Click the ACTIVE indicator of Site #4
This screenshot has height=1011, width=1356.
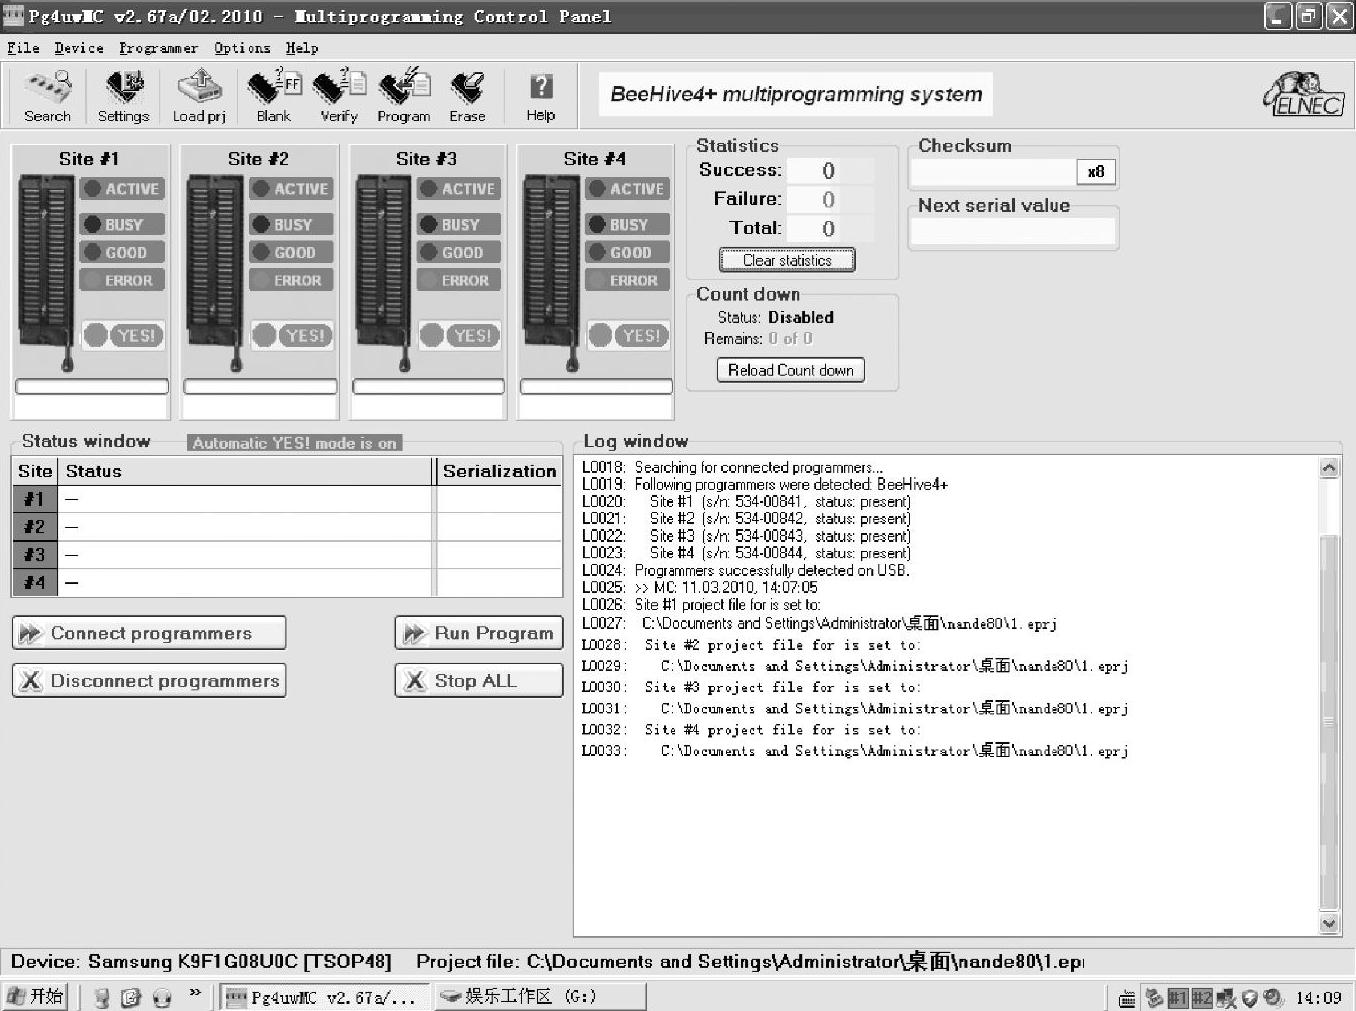point(627,189)
